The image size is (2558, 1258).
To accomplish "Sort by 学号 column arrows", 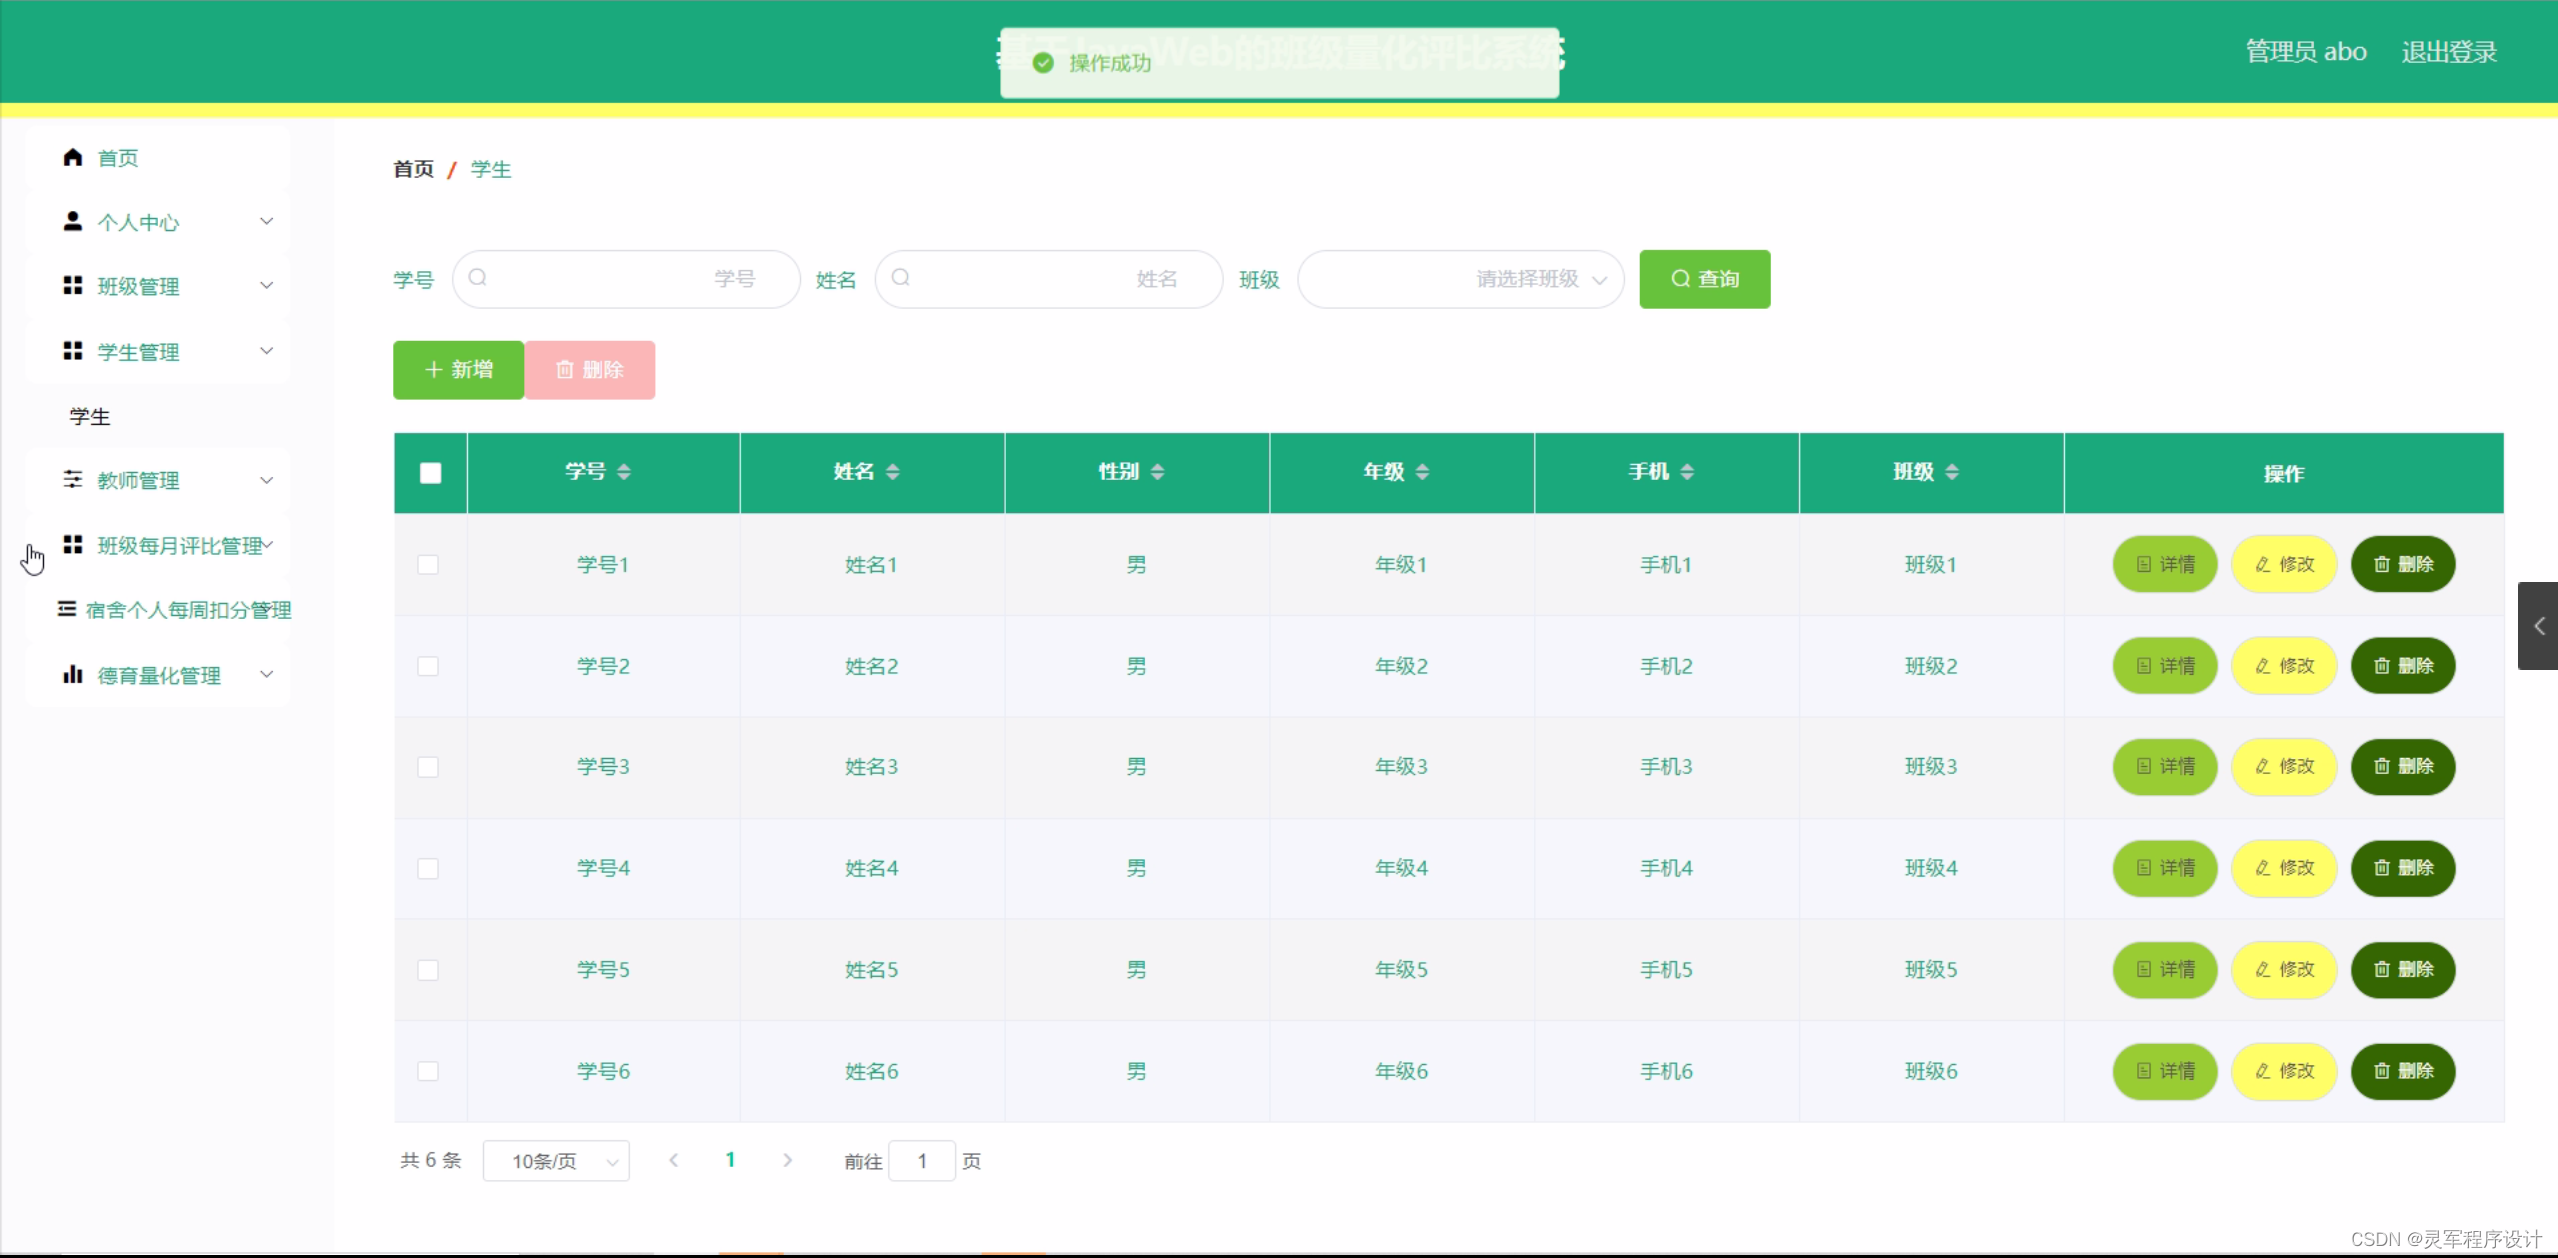I will tap(624, 472).
